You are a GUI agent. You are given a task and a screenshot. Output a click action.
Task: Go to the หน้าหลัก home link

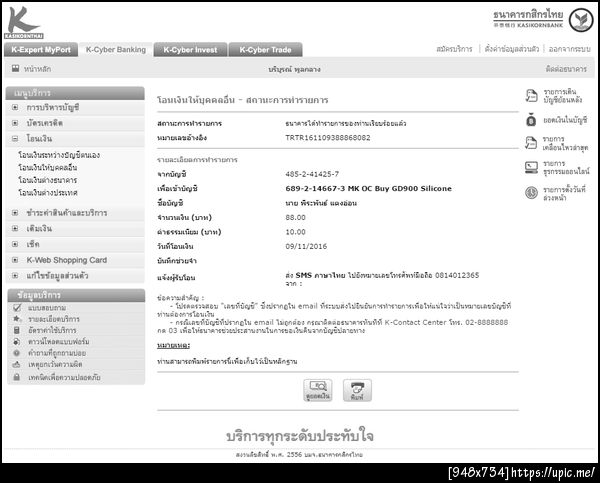point(37,69)
